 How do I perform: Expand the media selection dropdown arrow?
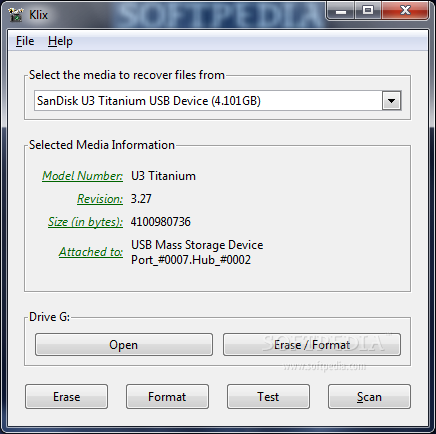click(391, 101)
